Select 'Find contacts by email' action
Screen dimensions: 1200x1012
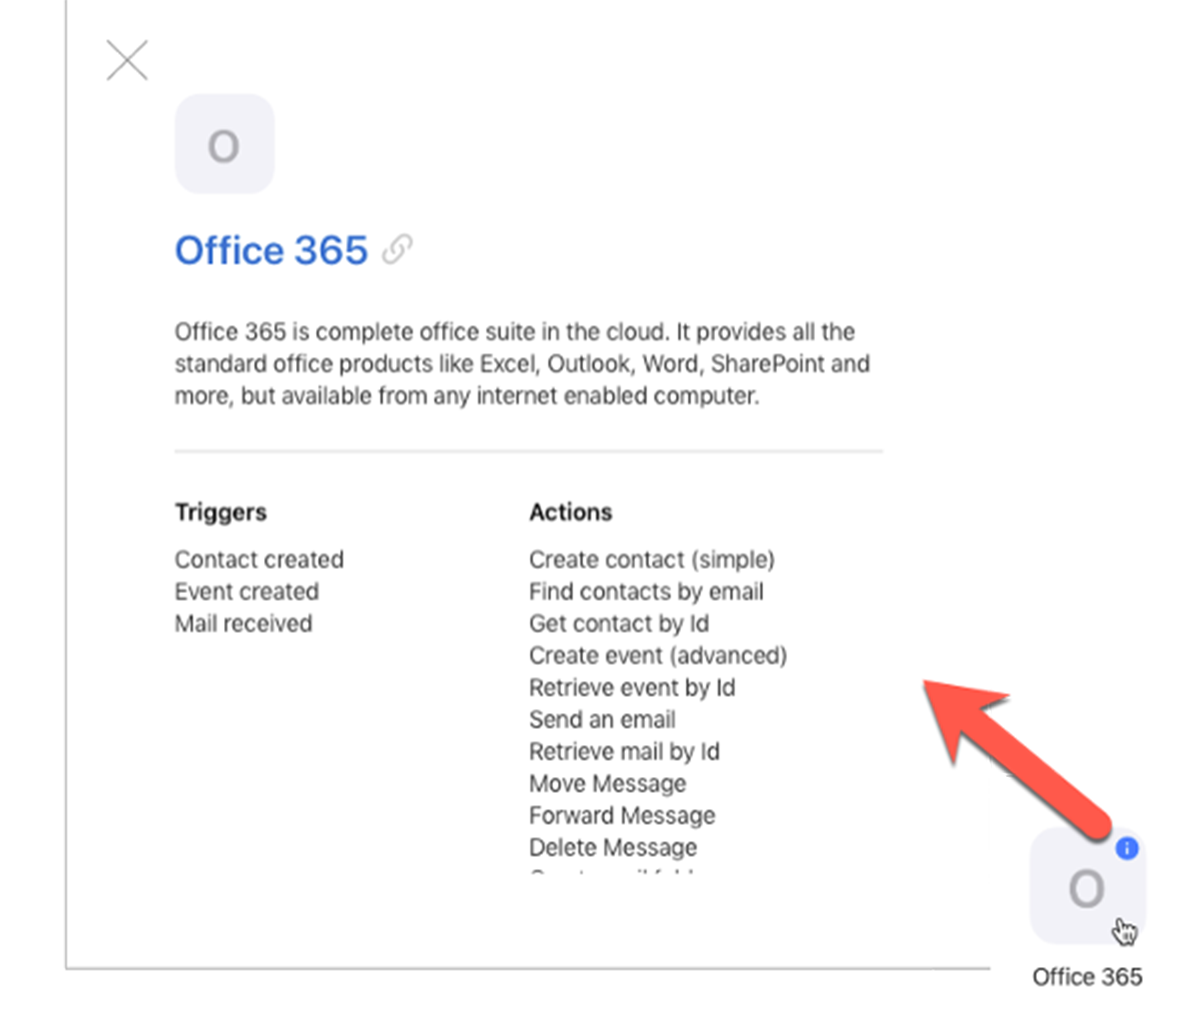(x=646, y=591)
